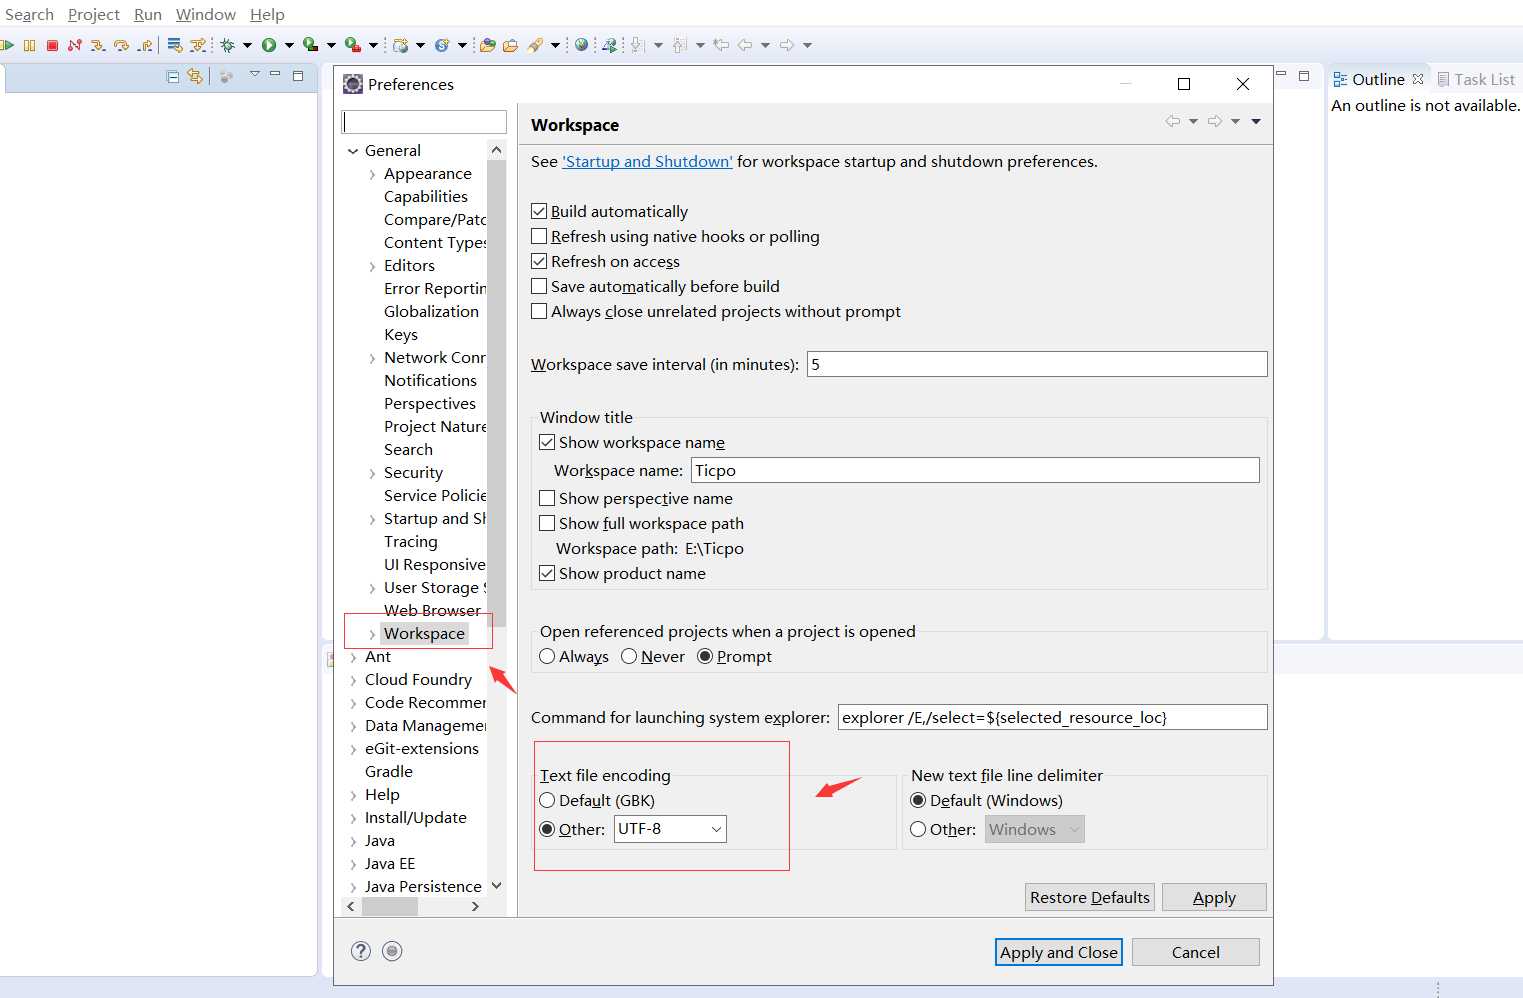Image resolution: width=1523 pixels, height=998 pixels.
Task: Click the Coverage run toolbar icon
Action: click(311, 45)
